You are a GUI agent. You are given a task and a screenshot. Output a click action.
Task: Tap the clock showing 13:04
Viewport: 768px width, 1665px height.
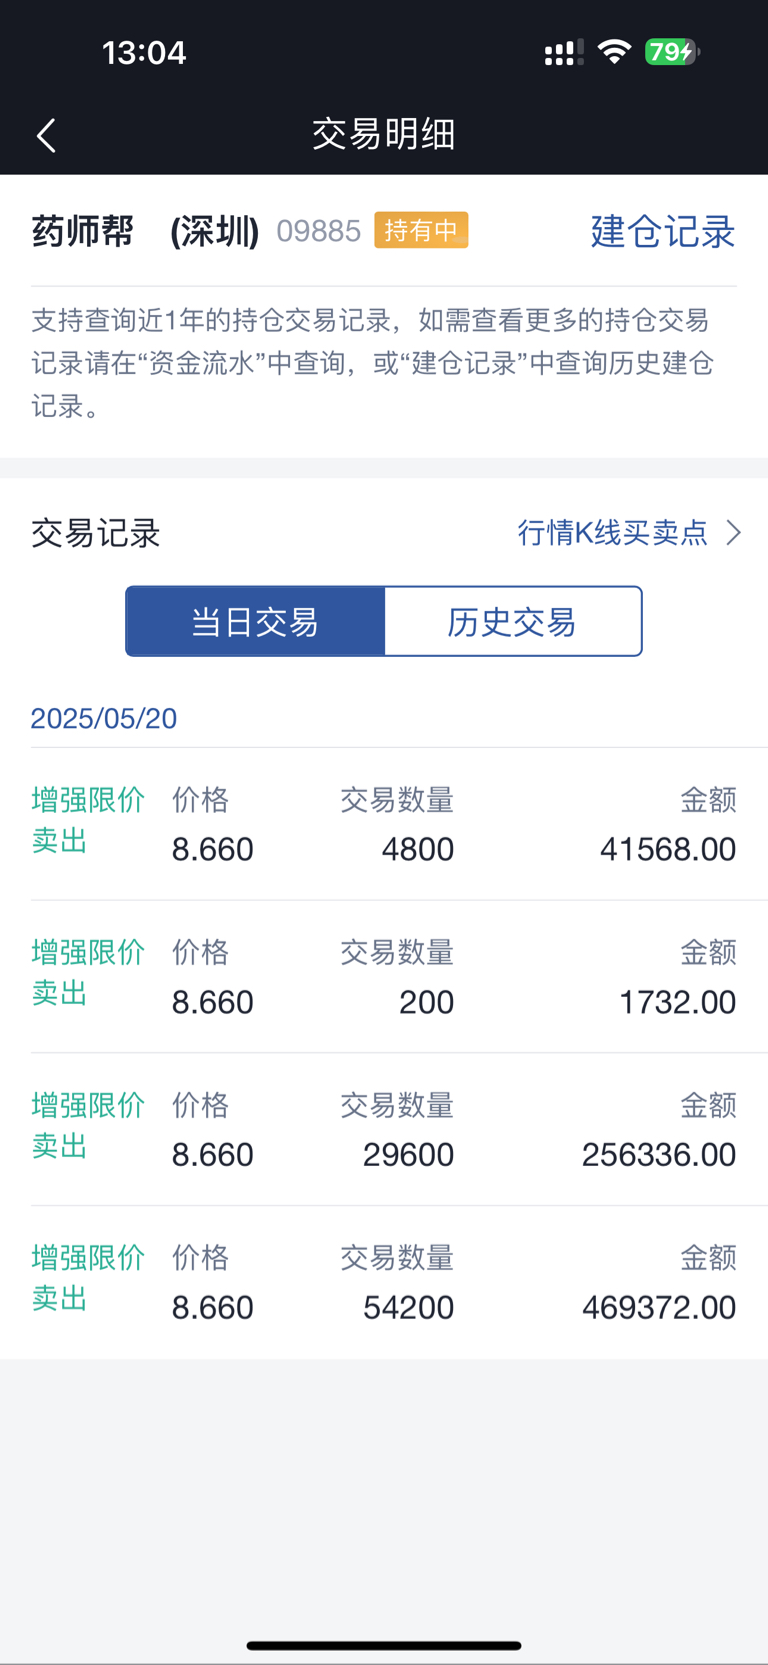pyautogui.click(x=144, y=52)
